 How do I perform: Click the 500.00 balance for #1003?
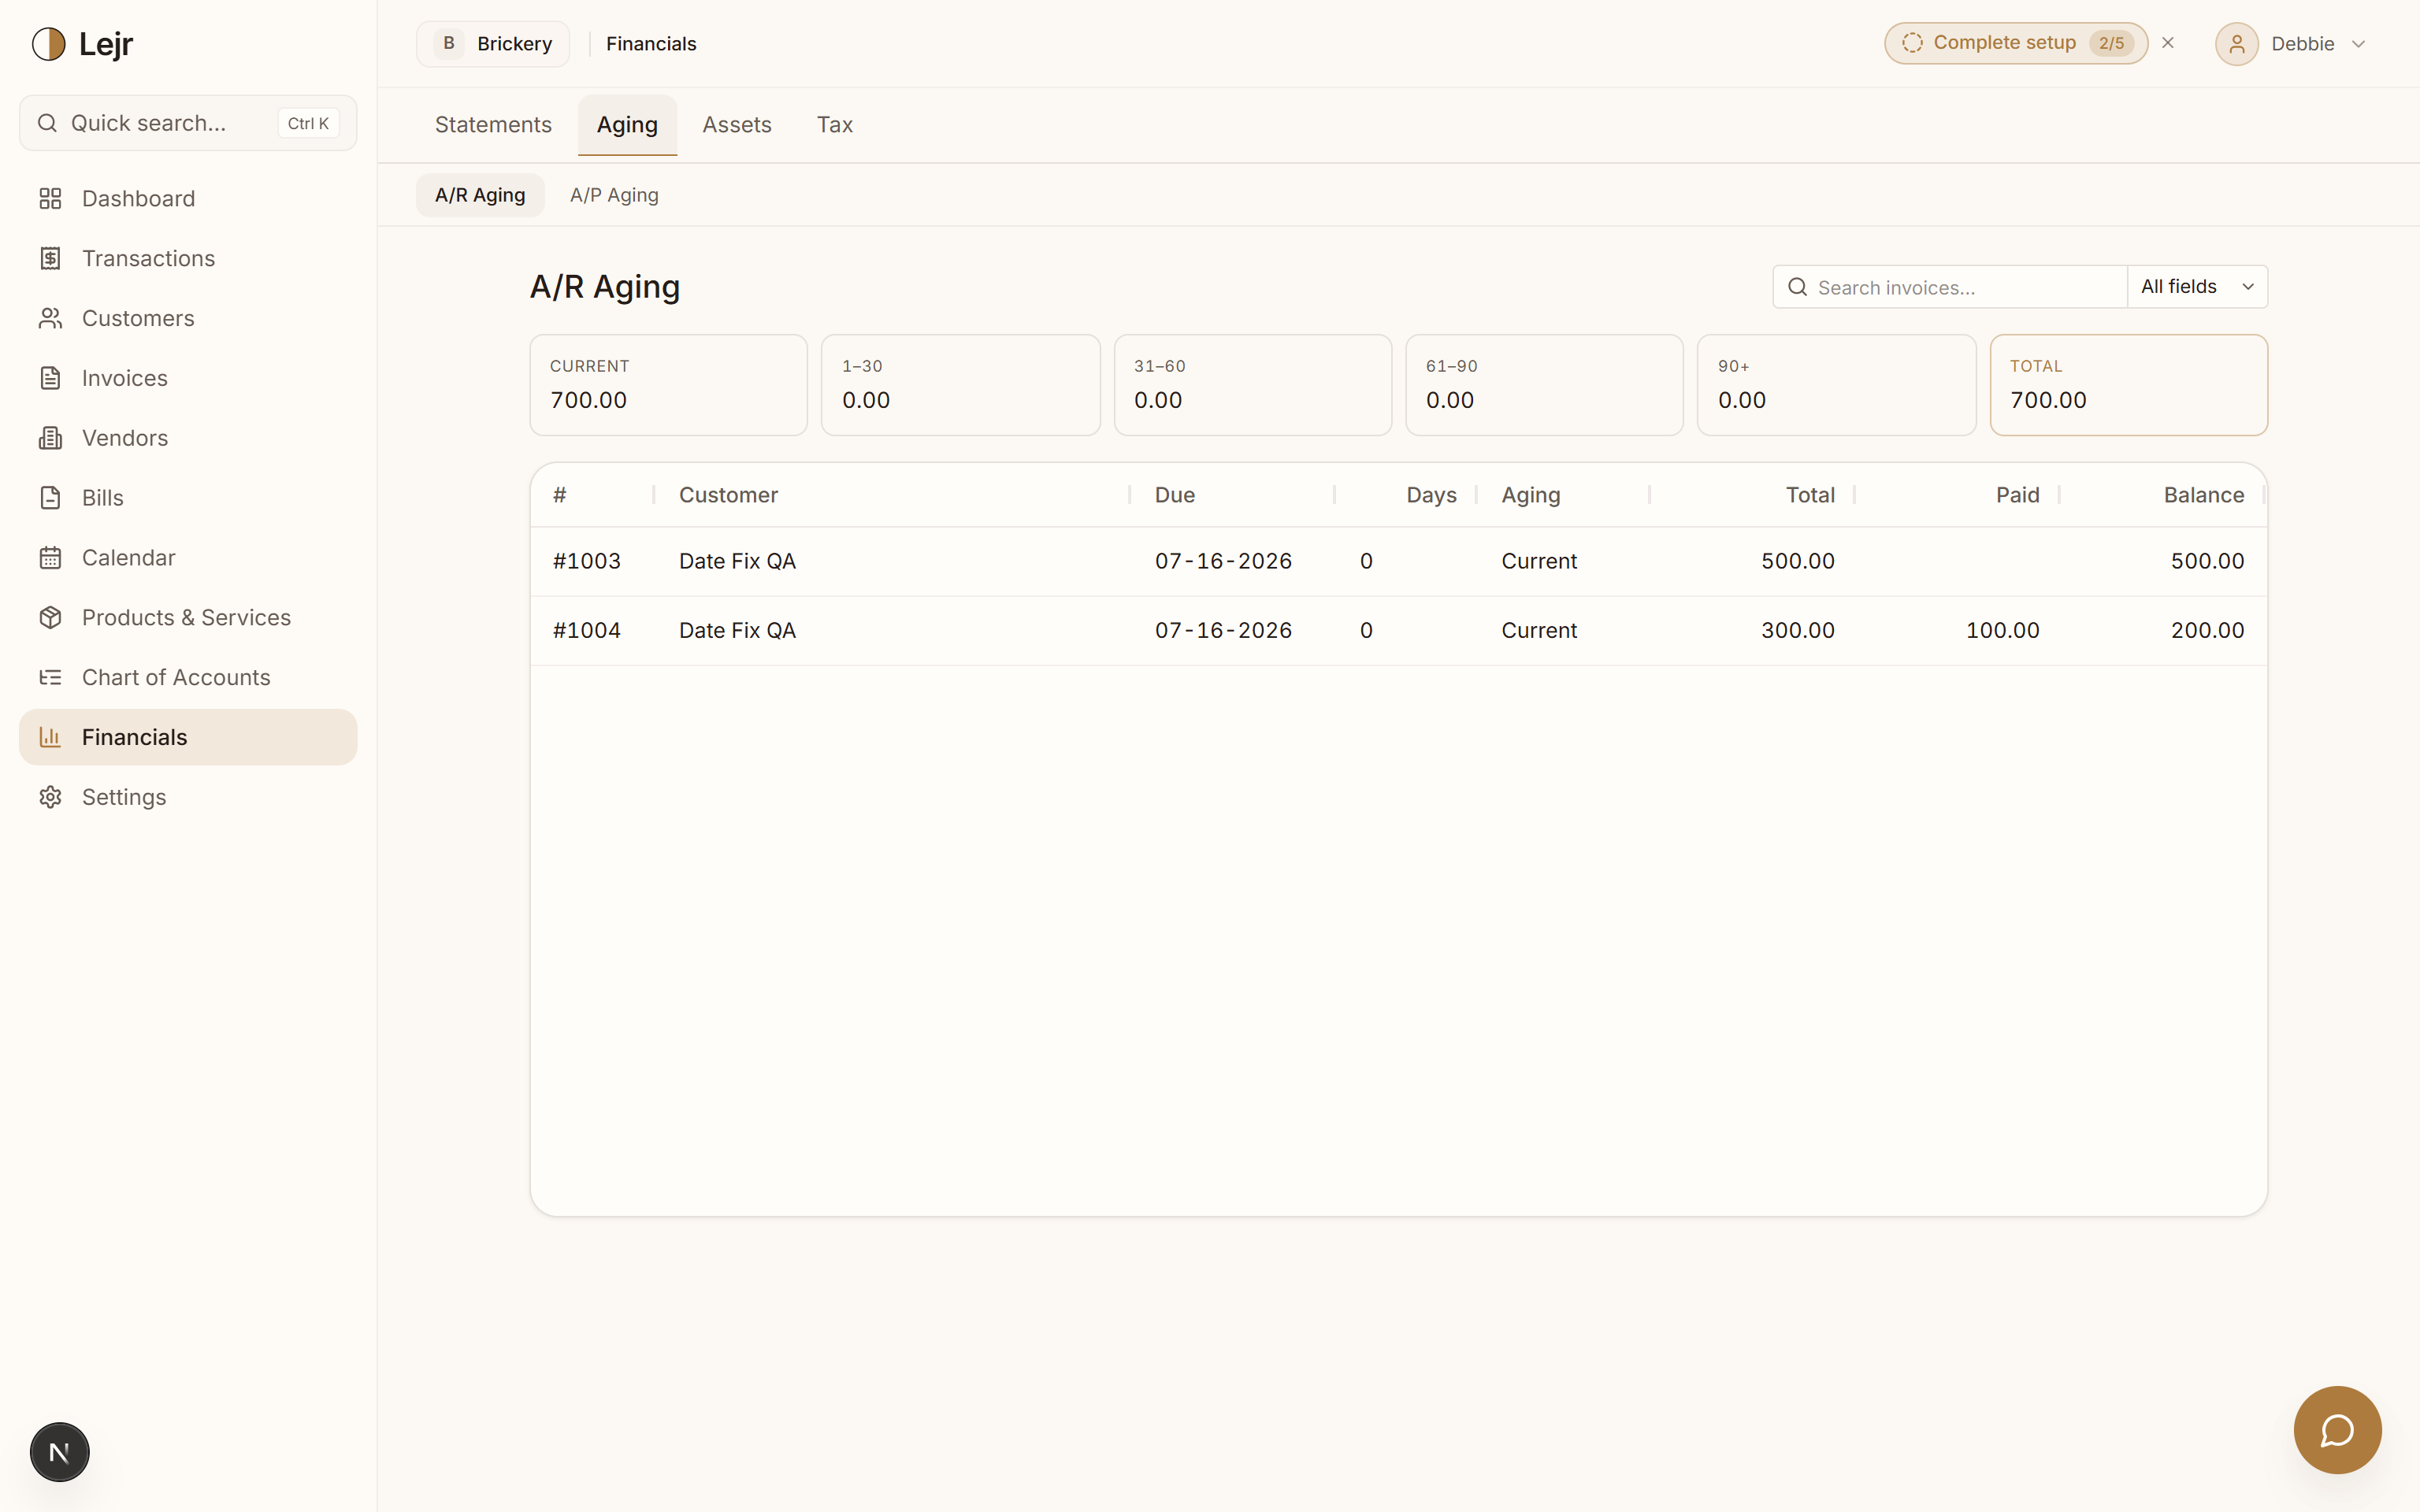(x=2207, y=561)
